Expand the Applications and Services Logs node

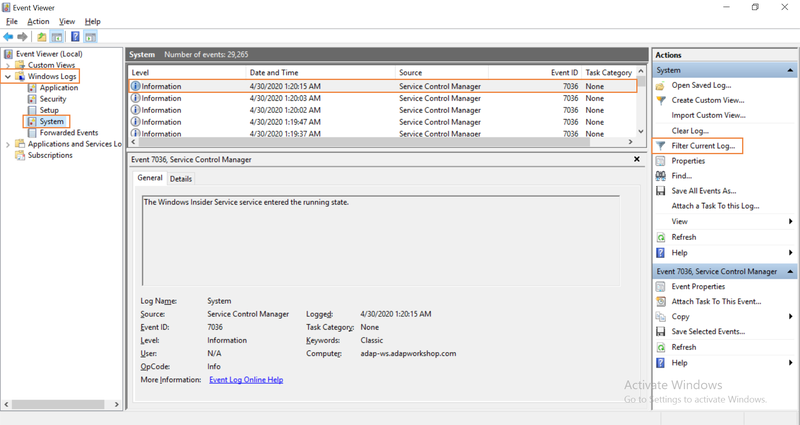tap(8, 144)
